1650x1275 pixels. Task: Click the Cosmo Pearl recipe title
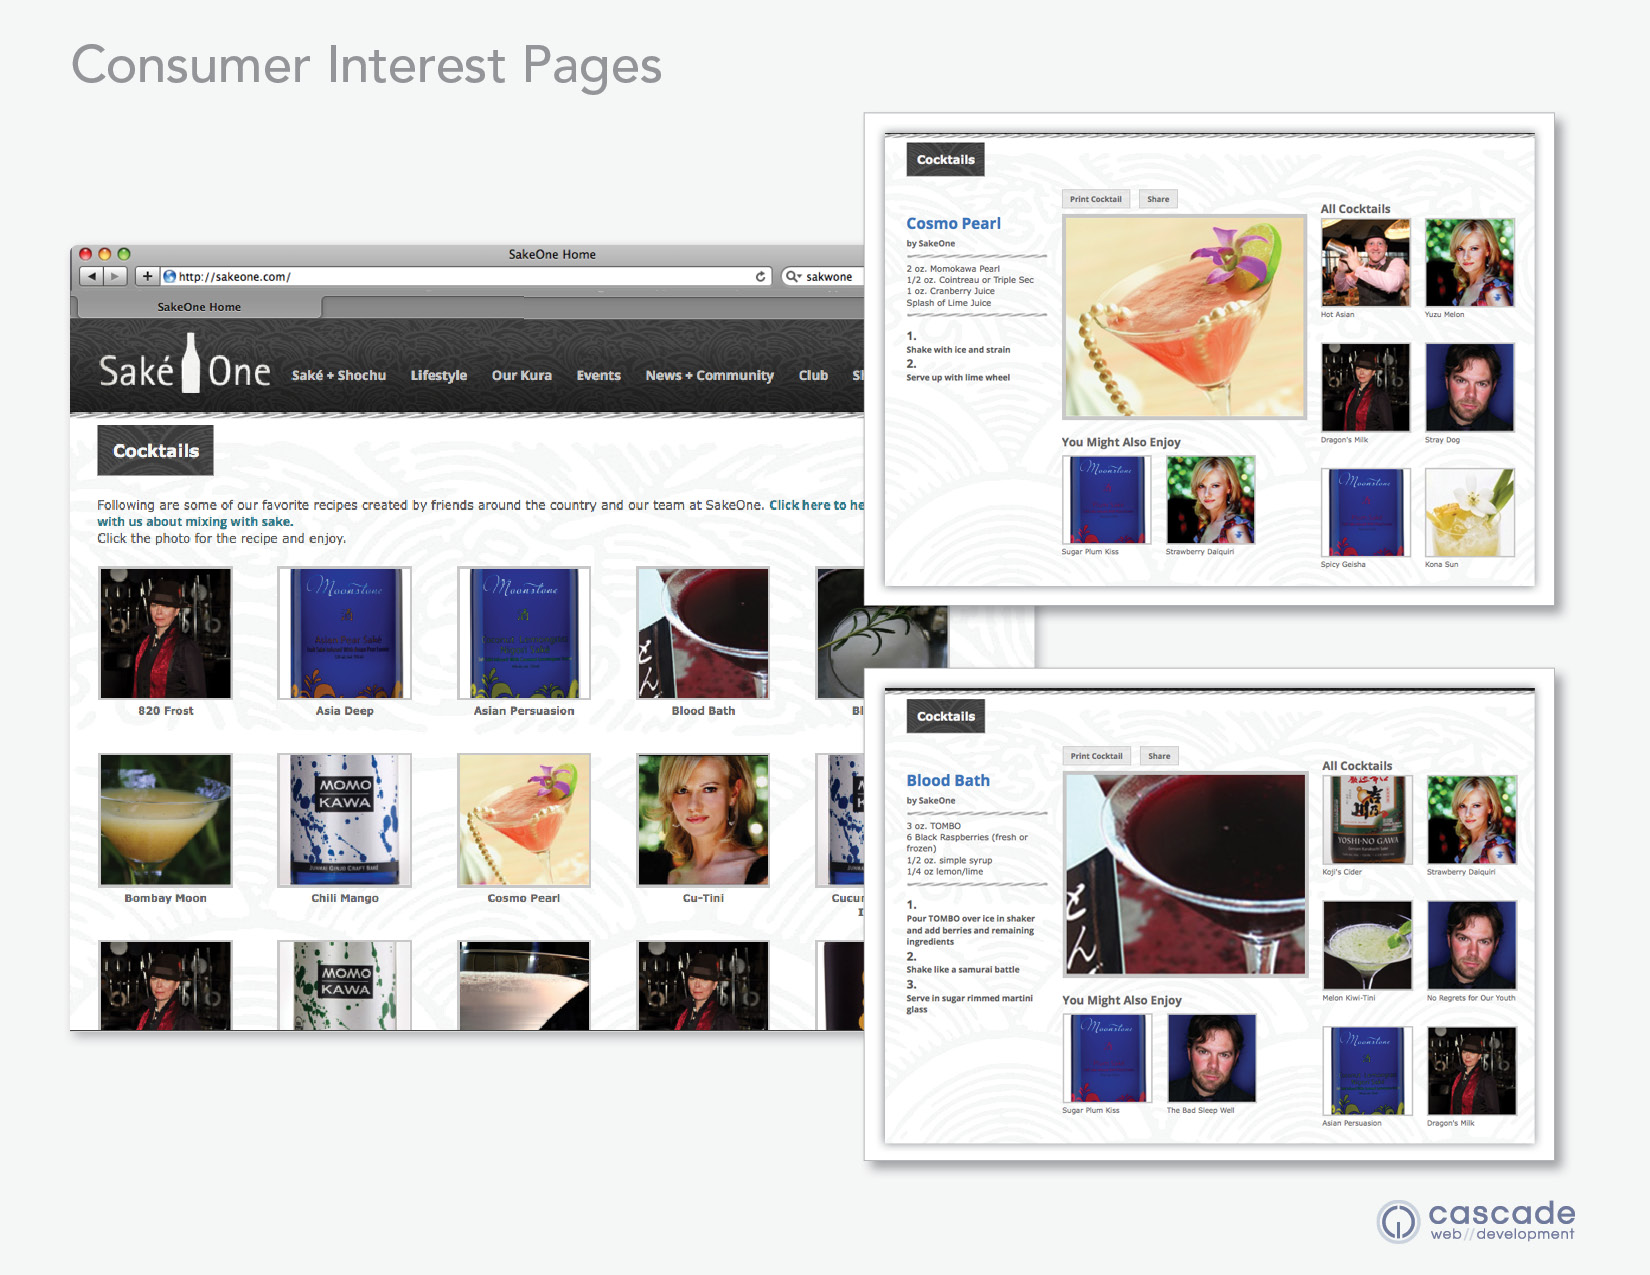pos(953,224)
